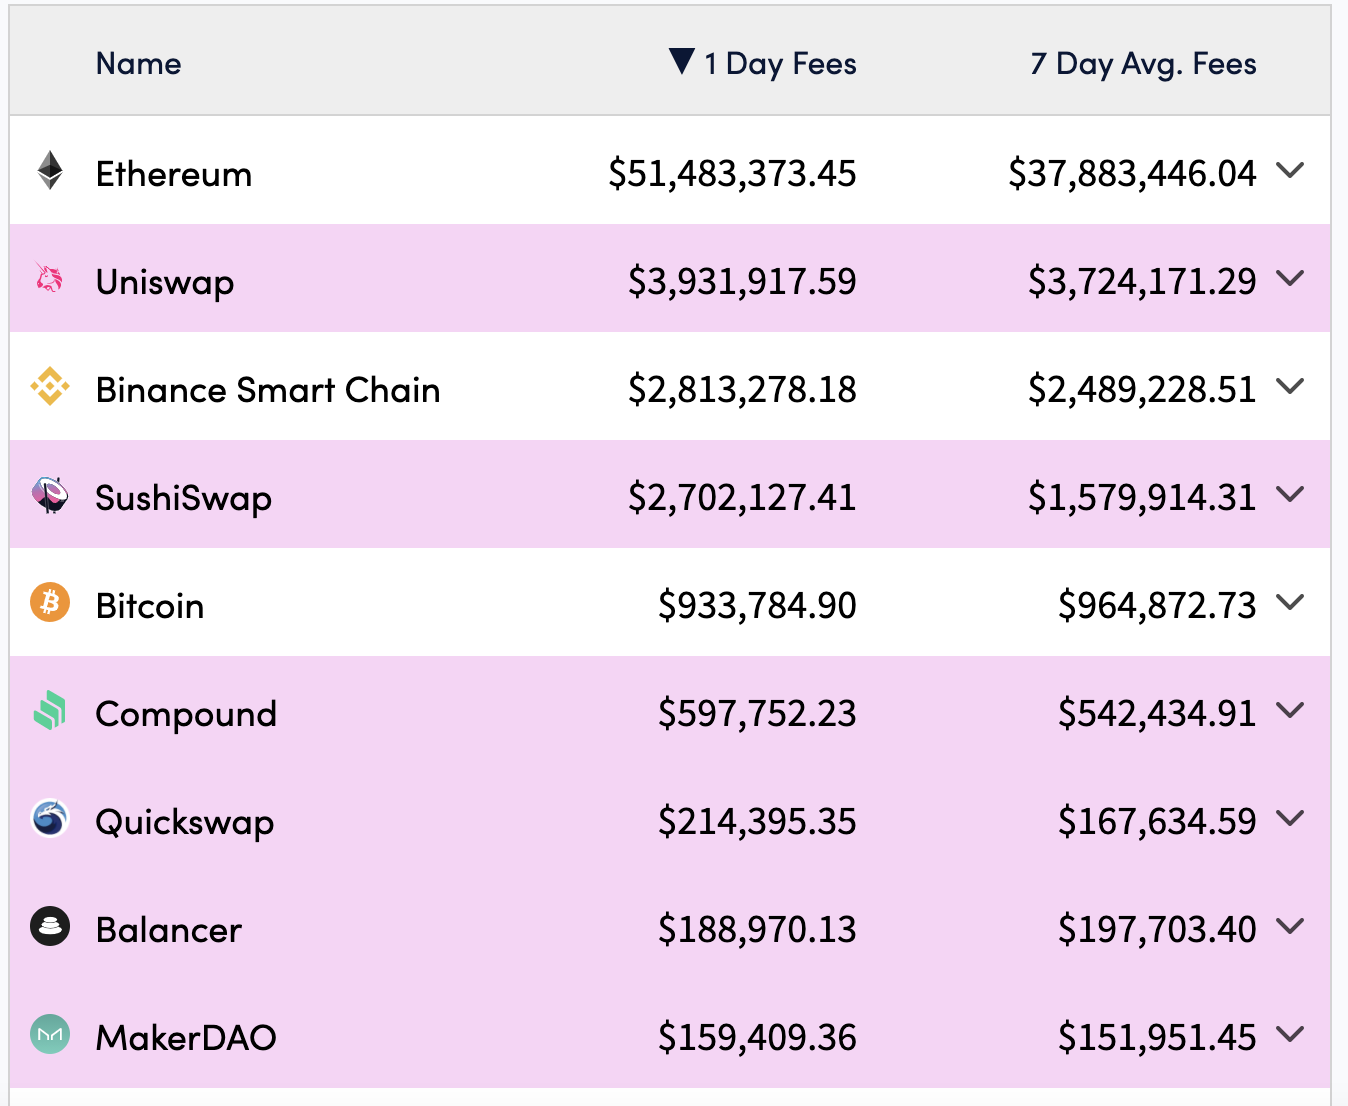Screen dimensions: 1348x1106
Task: Expand the Binance Smart Chain row chevron
Action: (1291, 386)
